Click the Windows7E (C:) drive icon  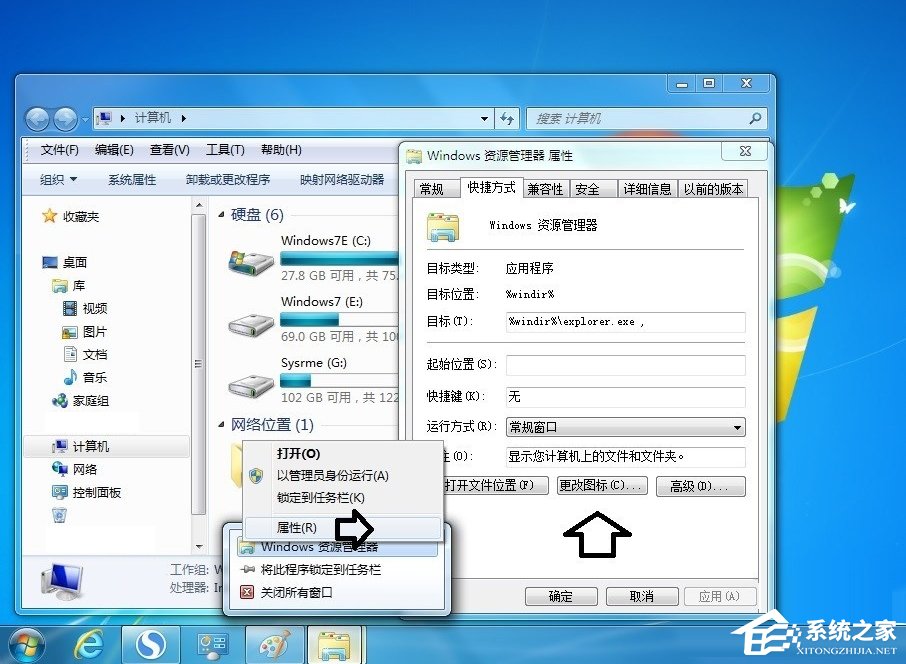point(250,260)
